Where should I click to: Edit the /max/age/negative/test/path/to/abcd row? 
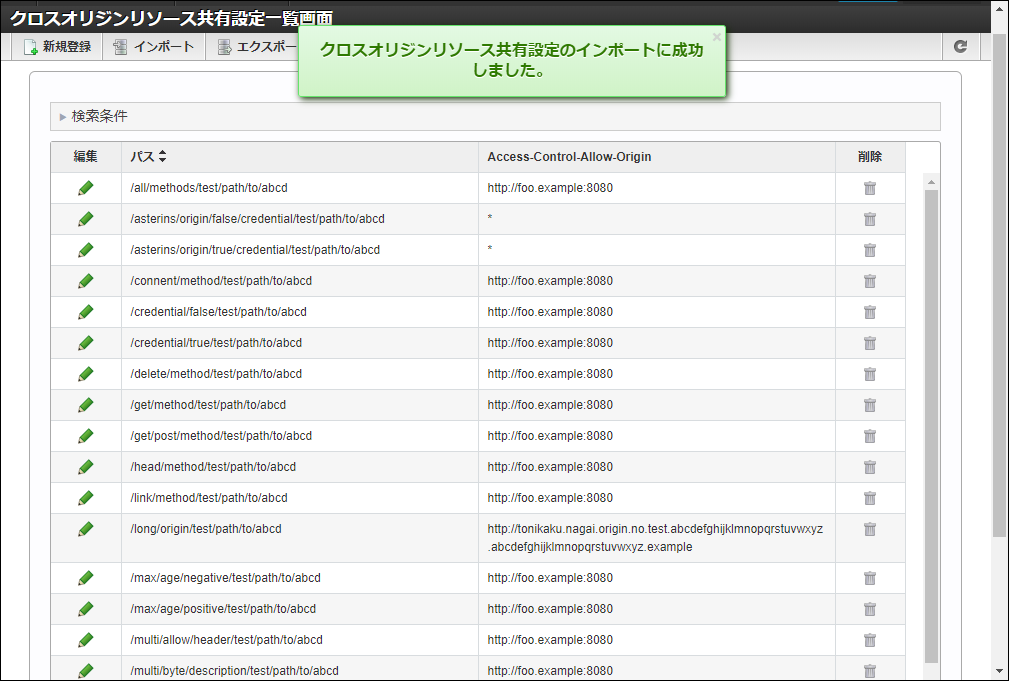[x=85, y=578]
